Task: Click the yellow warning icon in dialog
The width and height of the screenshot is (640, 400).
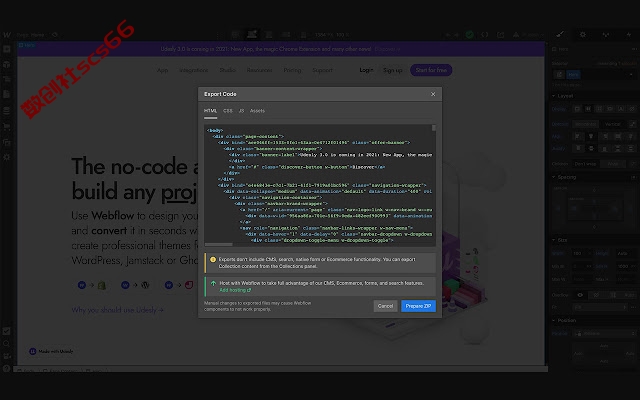Action: tap(213, 260)
